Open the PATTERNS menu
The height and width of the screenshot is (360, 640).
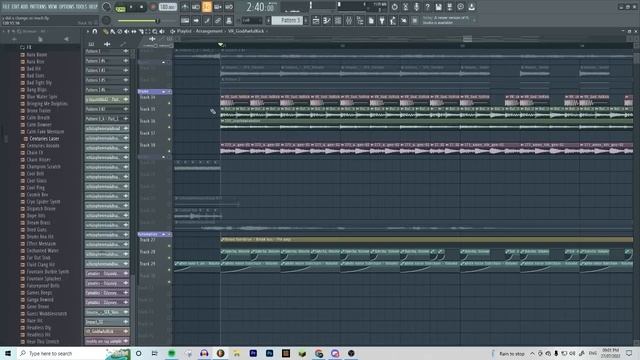click(38, 7)
